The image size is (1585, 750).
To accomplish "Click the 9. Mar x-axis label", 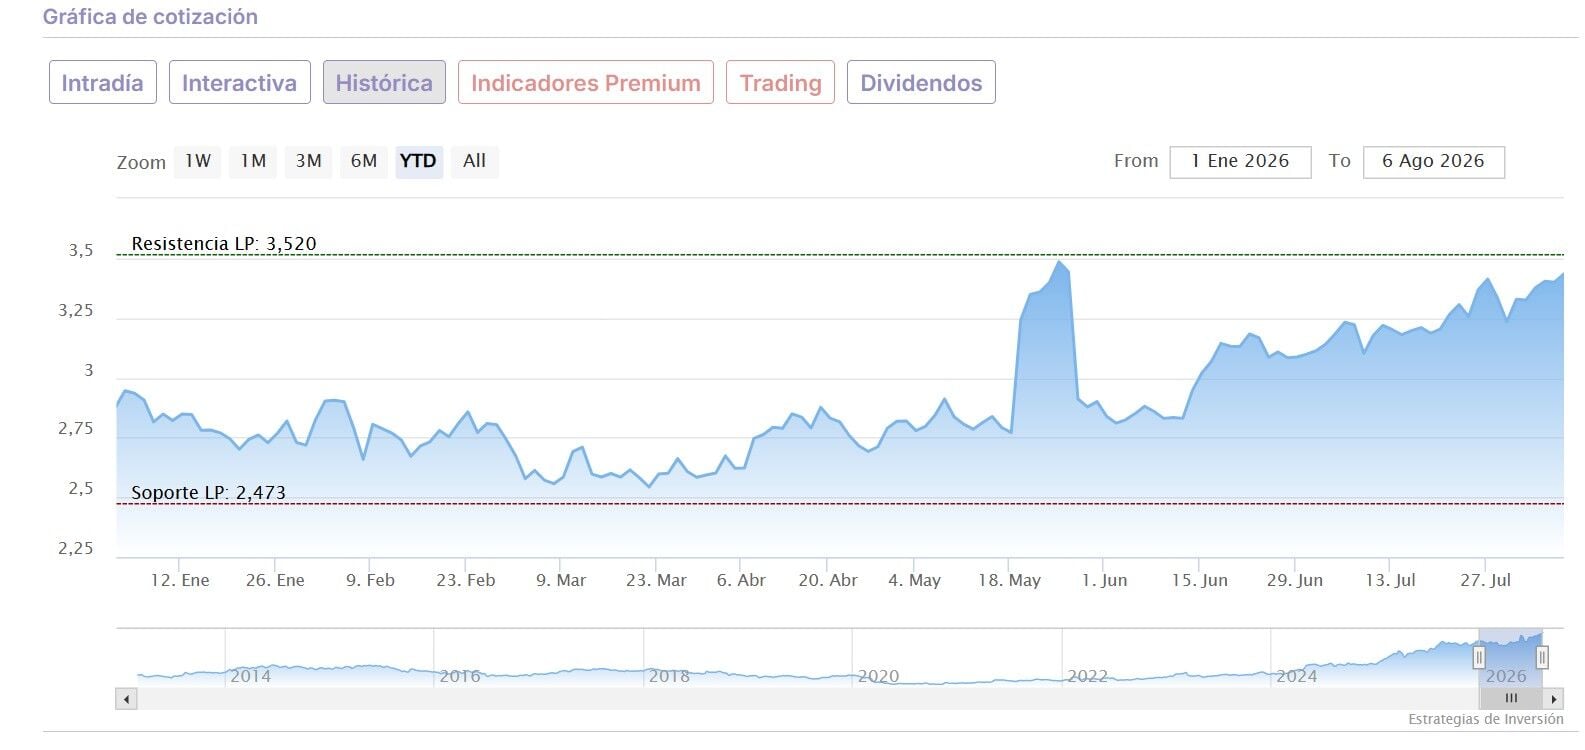I will 561,580.
